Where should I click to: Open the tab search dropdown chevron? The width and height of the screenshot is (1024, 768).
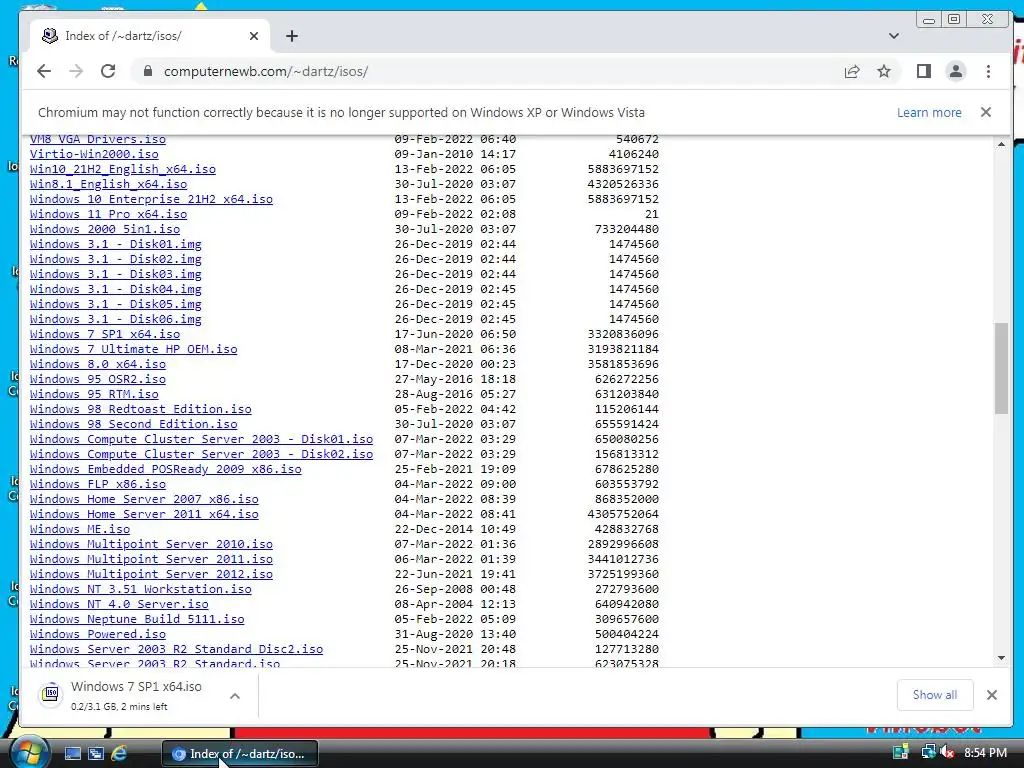tap(893, 36)
